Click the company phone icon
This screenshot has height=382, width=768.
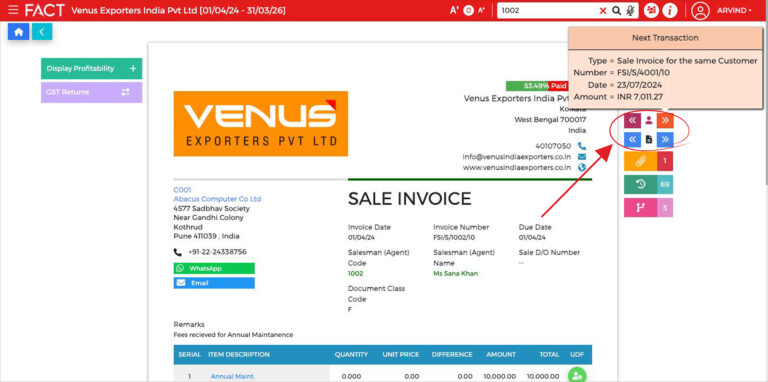[x=582, y=146]
